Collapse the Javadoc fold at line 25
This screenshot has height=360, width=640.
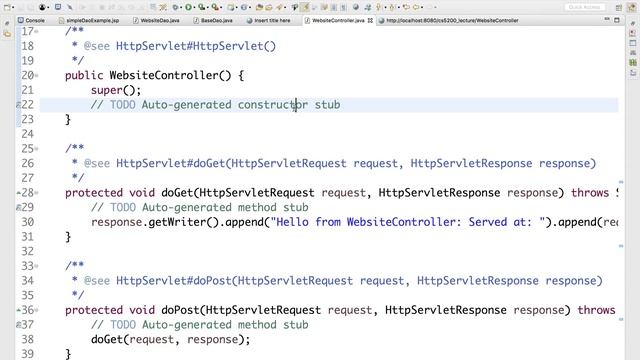click(36, 149)
